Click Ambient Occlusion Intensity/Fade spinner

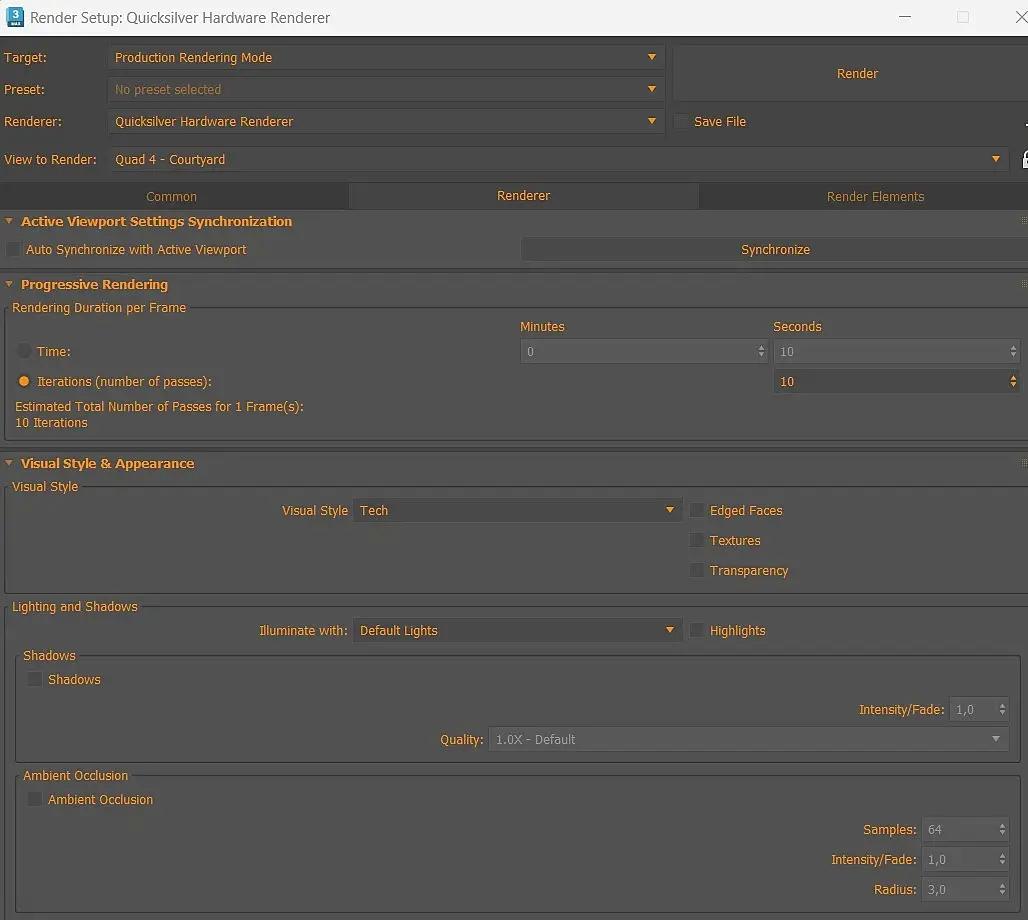point(1002,860)
